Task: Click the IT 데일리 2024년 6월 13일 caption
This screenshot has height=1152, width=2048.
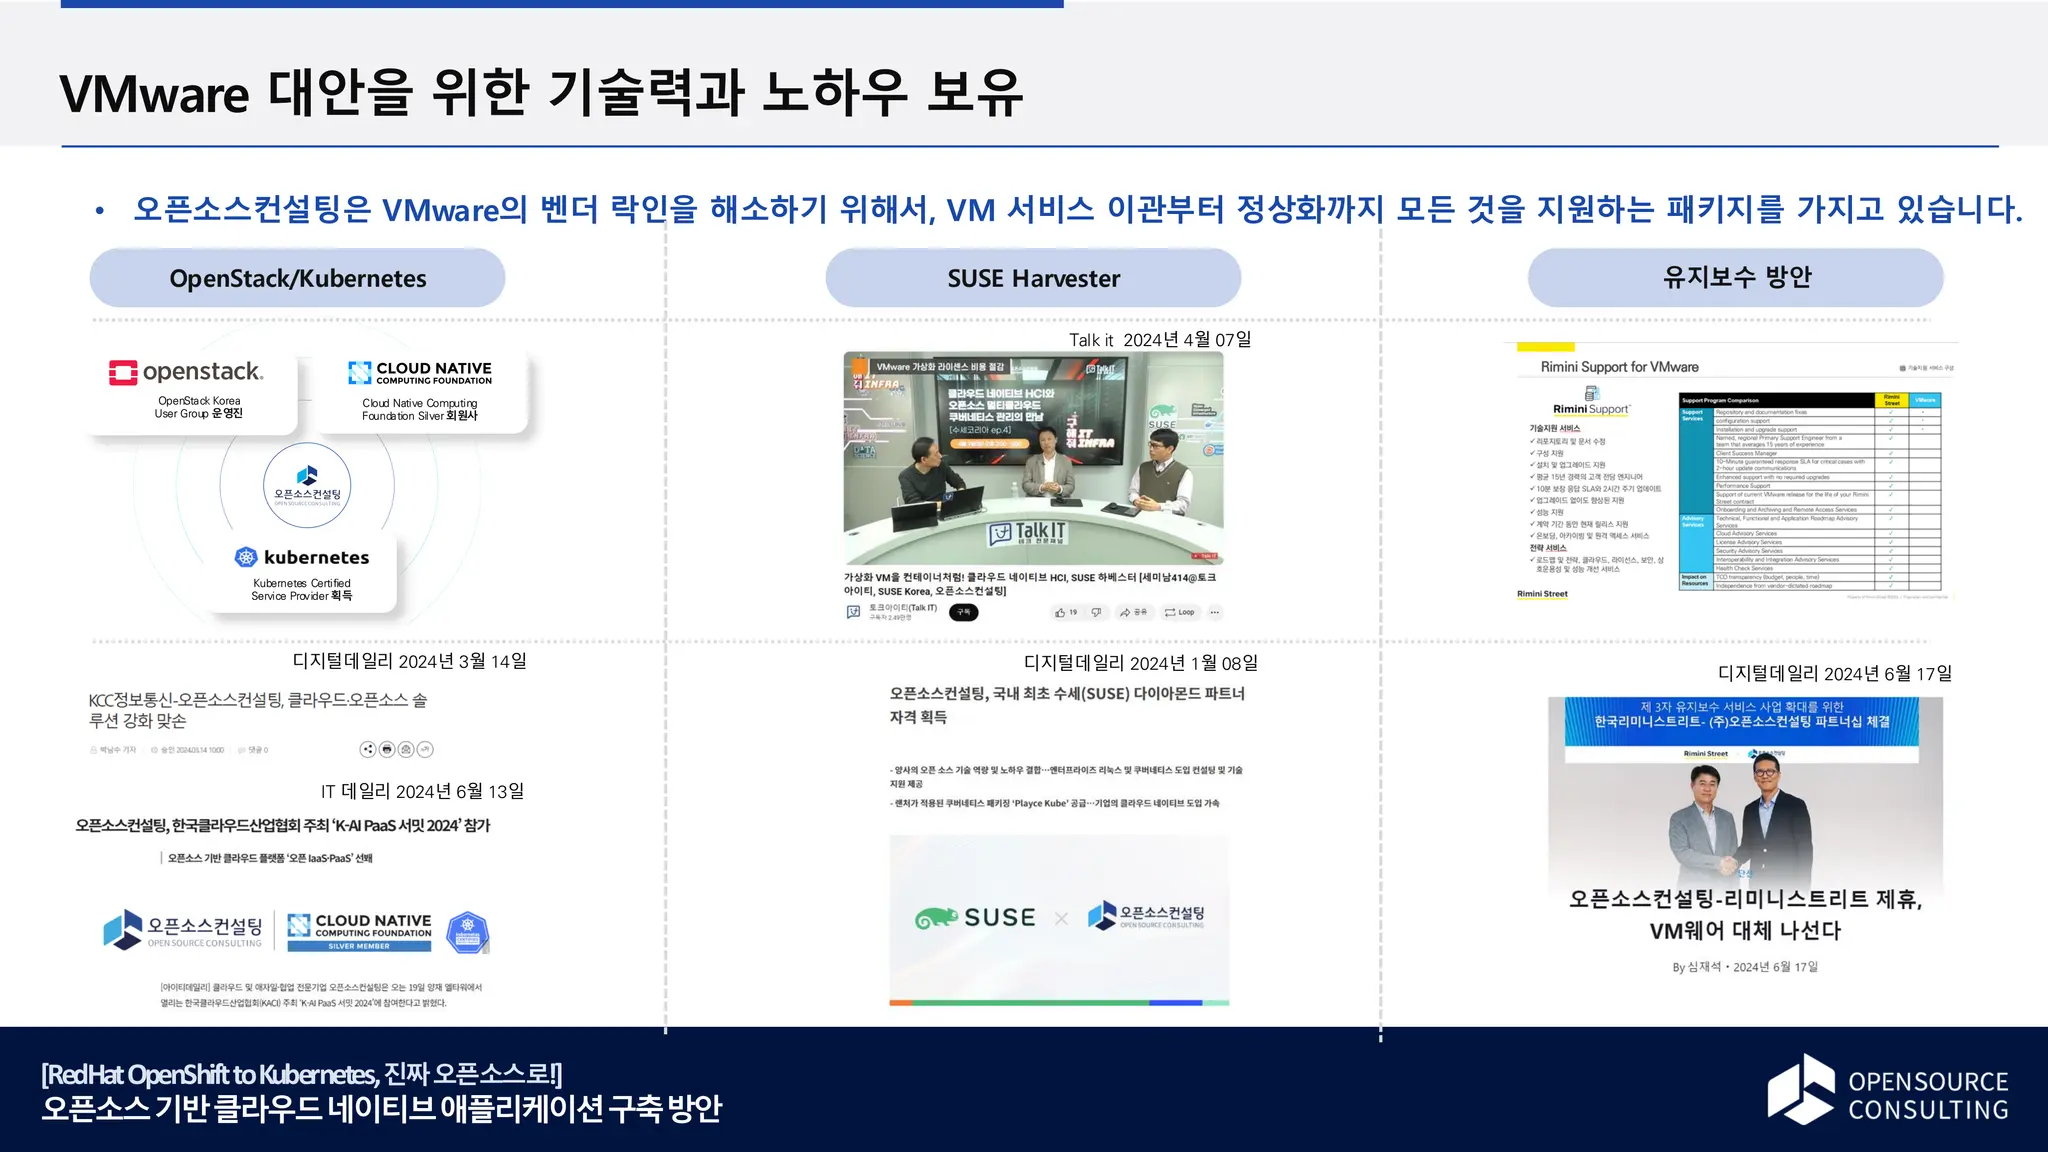Action: pyautogui.click(x=422, y=791)
